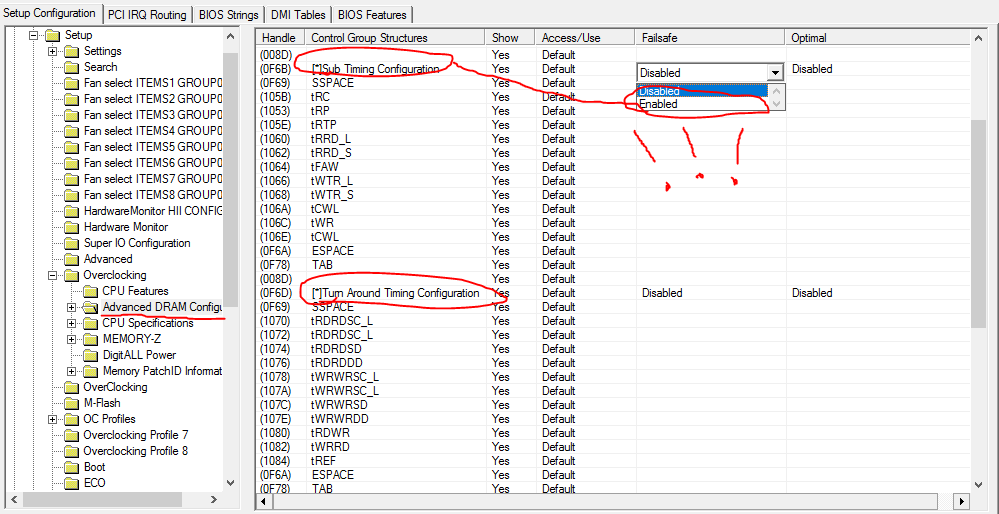
Task: Select the M-Flash folder icon
Action: [x=71, y=403]
